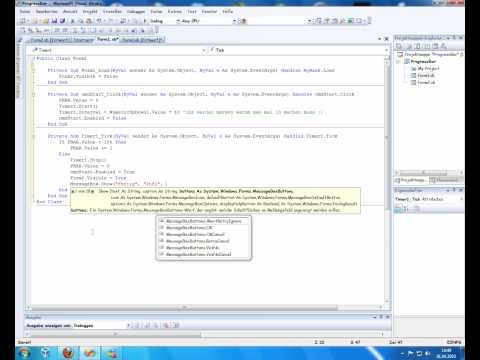Click the Cut scissors icon
This screenshot has height=360, width=480.
pos(73,21)
